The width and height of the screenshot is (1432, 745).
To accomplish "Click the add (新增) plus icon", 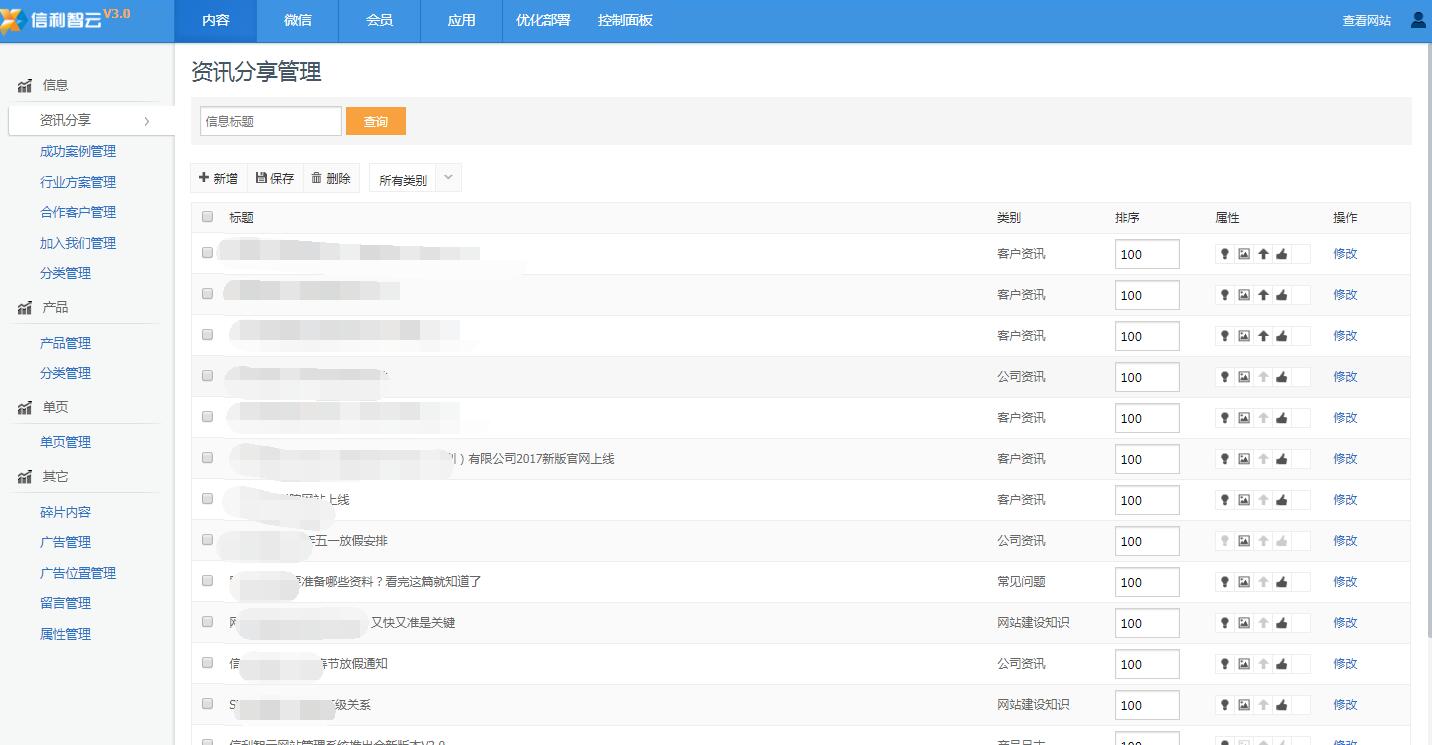I will tap(204, 177).
